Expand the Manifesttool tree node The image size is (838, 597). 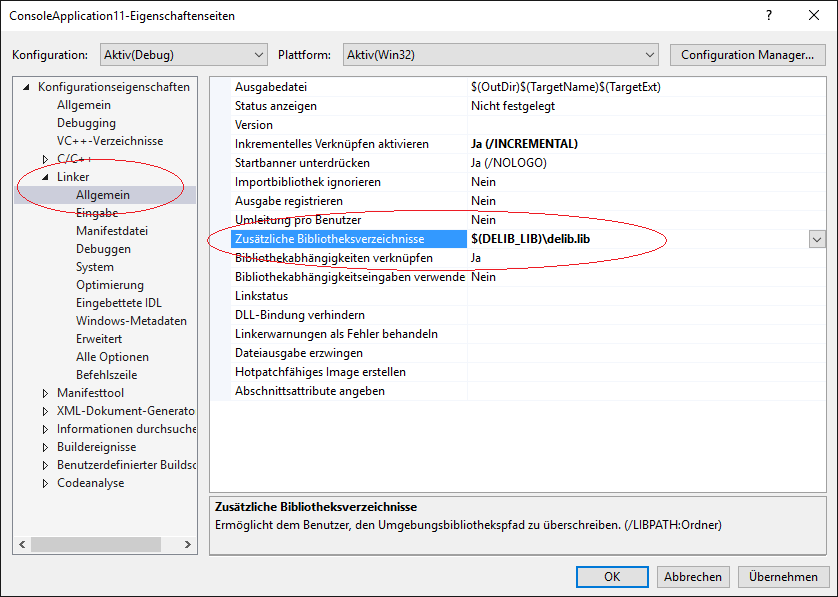[45, 393]
